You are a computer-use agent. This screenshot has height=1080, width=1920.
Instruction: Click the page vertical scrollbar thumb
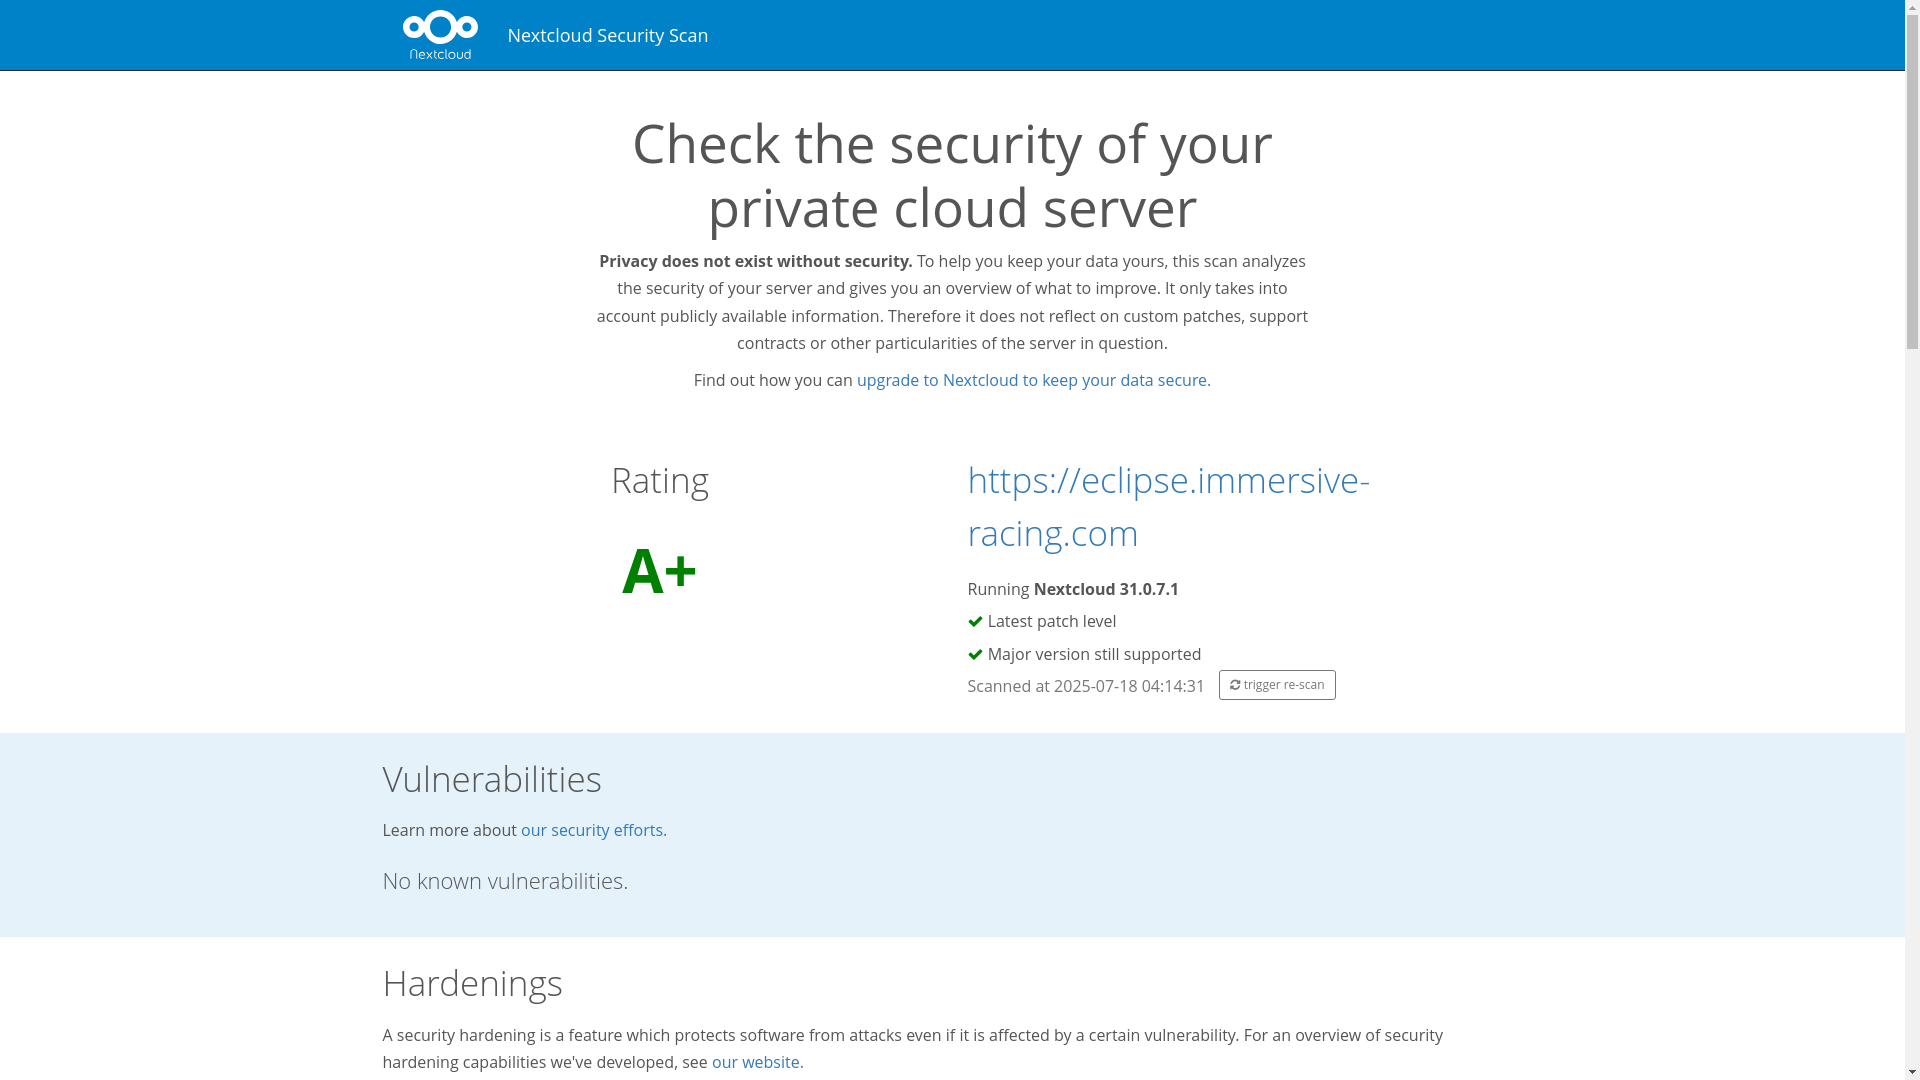tap(1912, 181)
